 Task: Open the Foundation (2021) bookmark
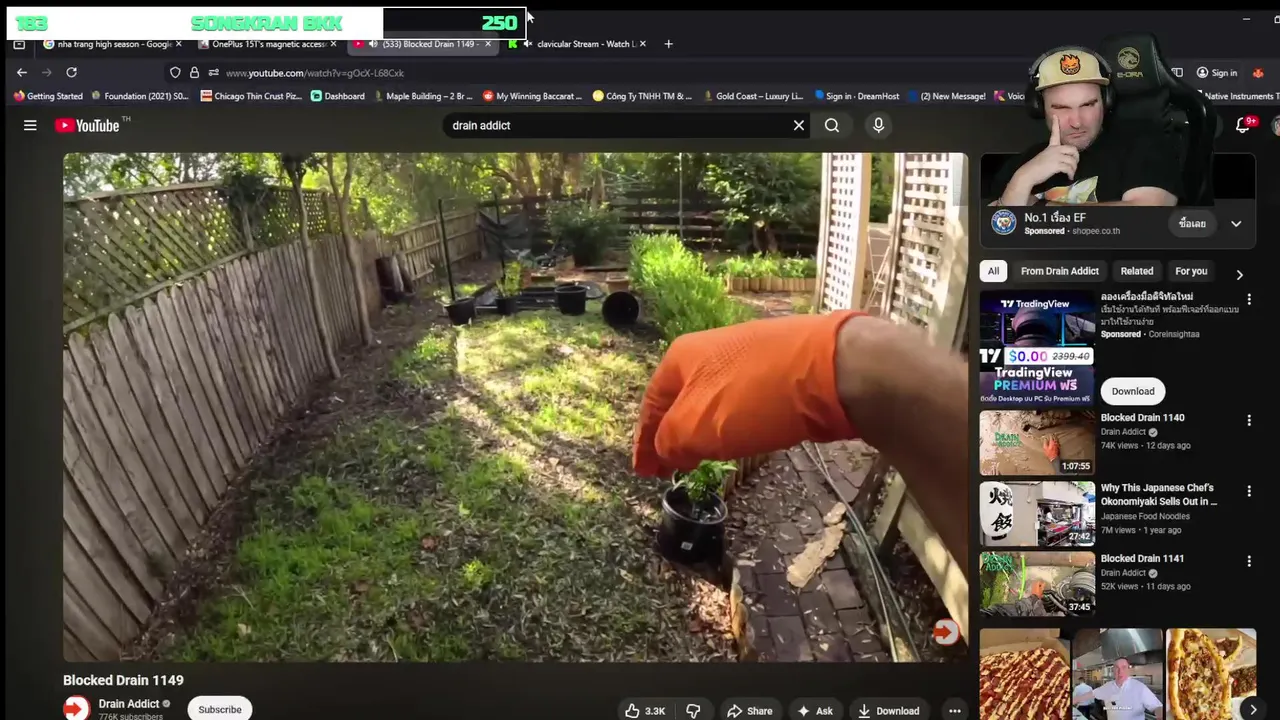139,96
